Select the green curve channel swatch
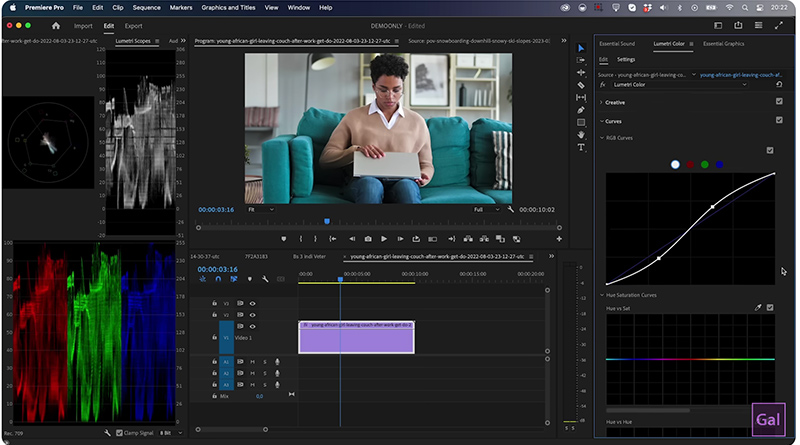Viewport: 800px width, 445px height. click(705, 164)
